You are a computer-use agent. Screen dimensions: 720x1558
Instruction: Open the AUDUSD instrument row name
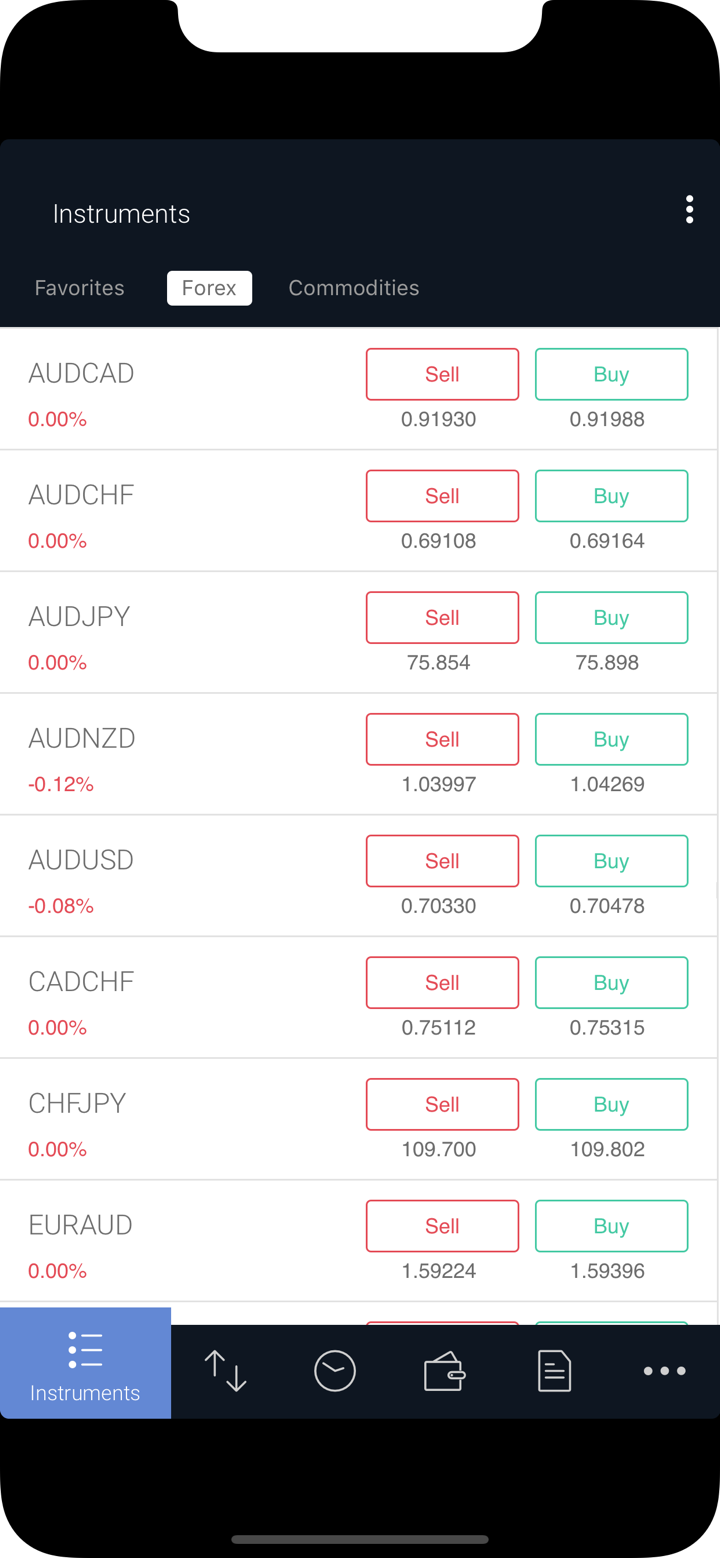coord(81,860)
